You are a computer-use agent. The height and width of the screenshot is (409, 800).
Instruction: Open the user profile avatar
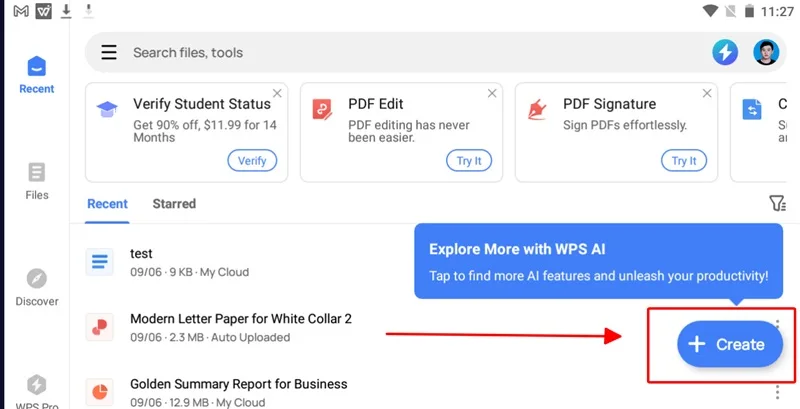766,52
